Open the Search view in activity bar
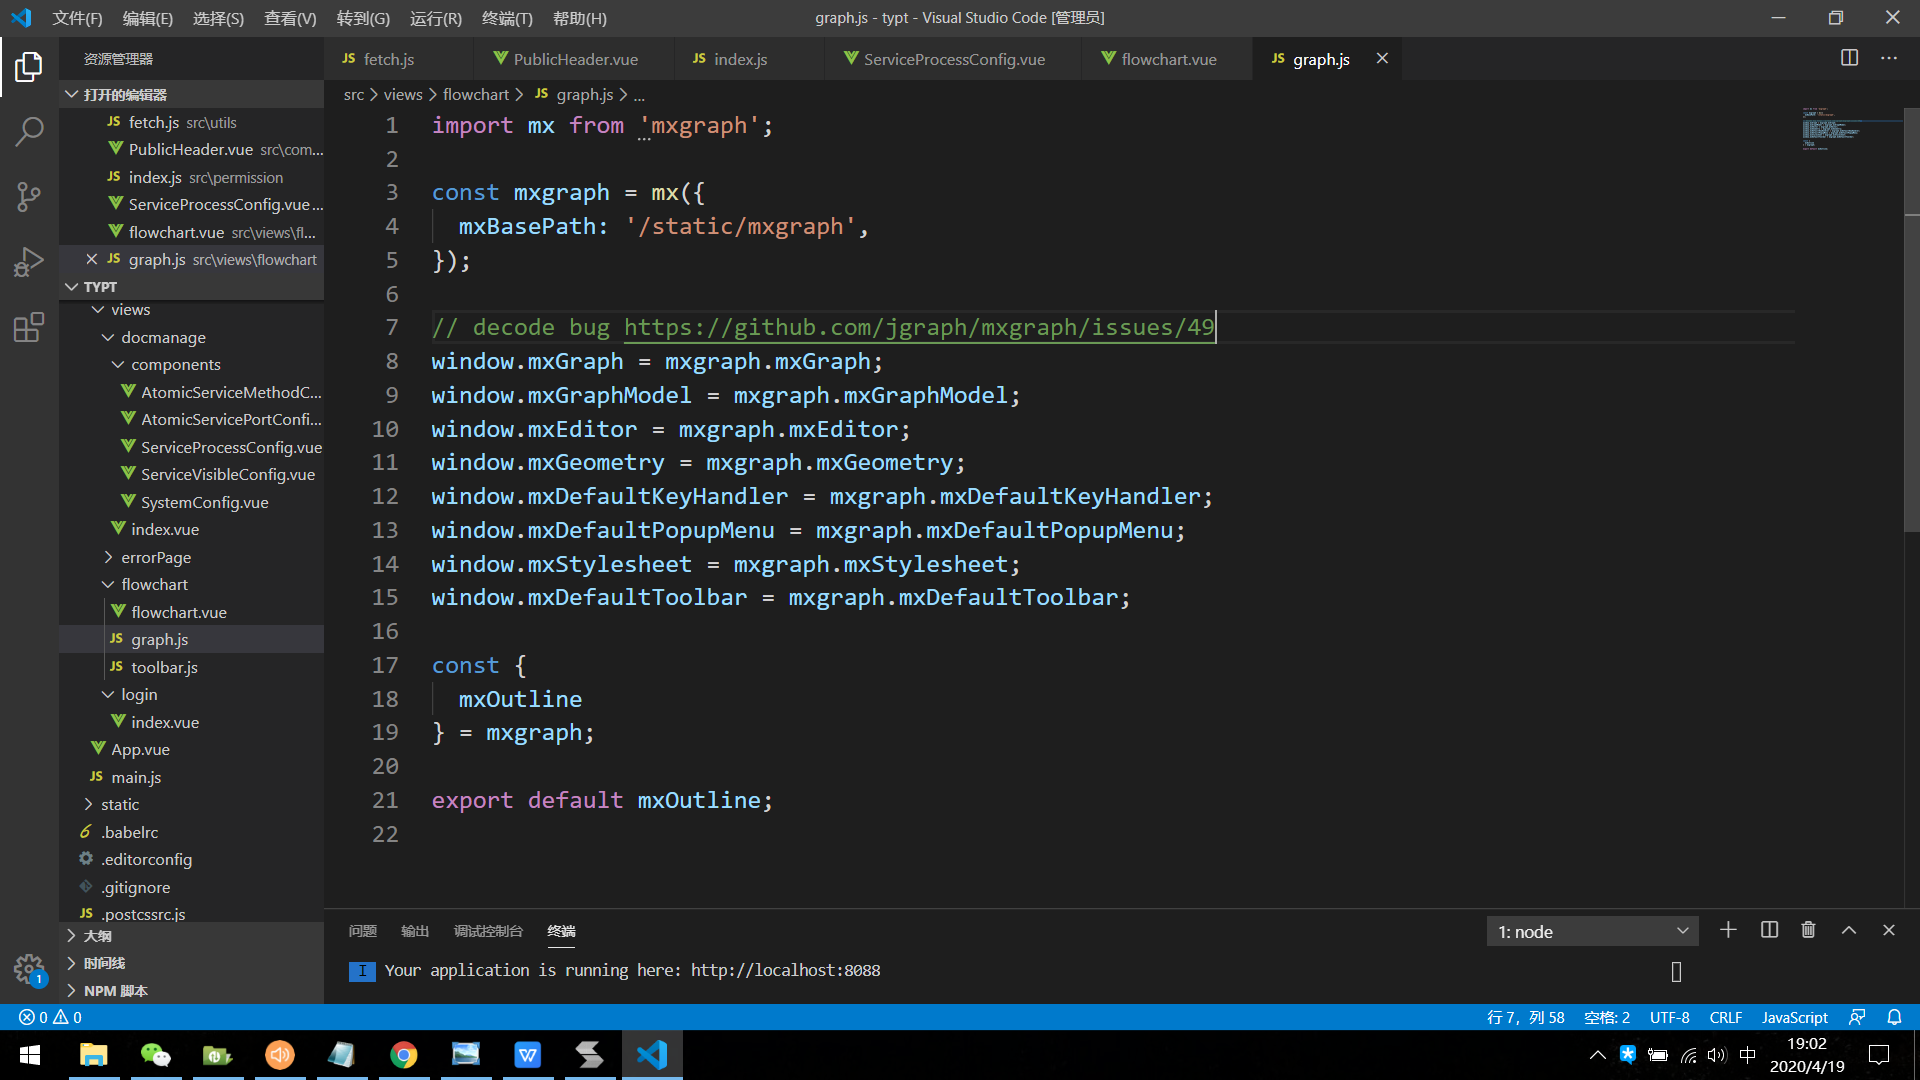The image size is (1920, 1080). coord(29,131)
